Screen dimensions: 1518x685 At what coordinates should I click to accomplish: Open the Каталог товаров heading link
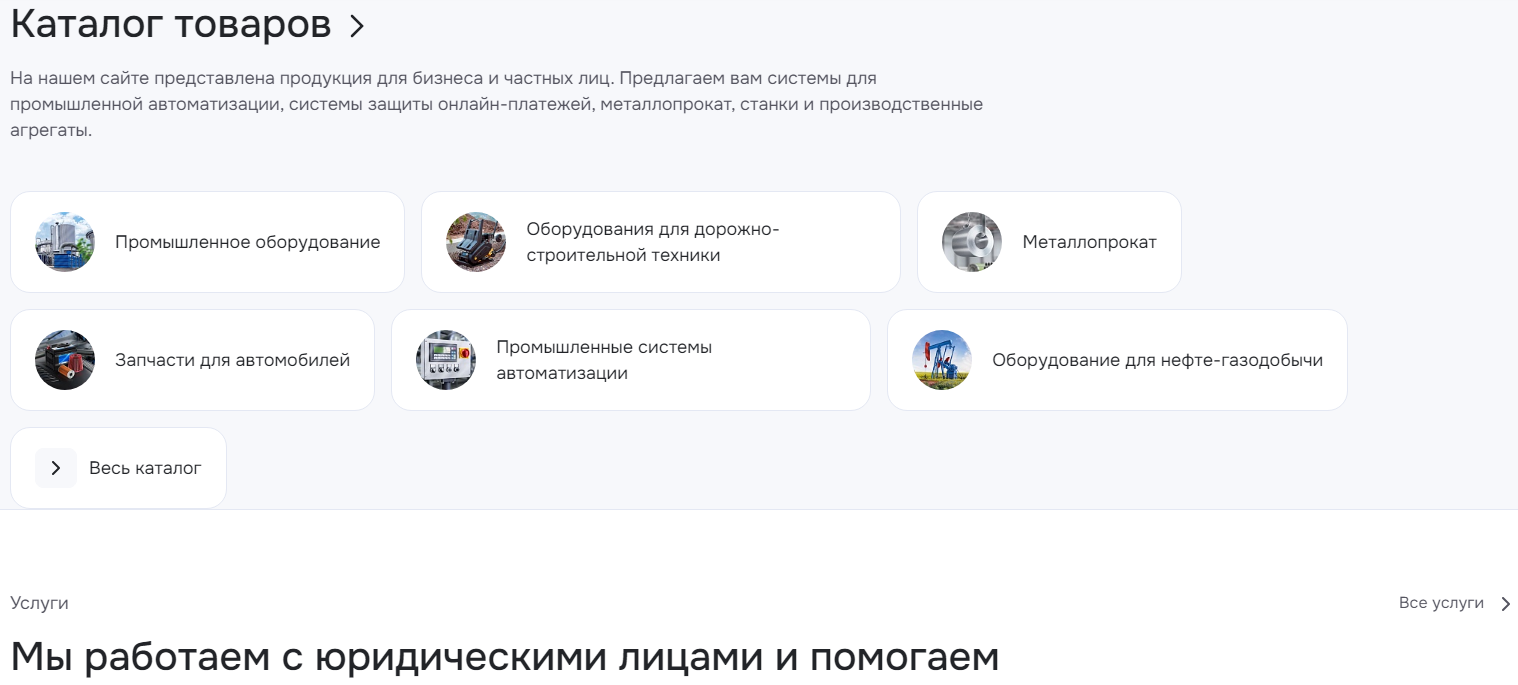(x=171, y=25)
